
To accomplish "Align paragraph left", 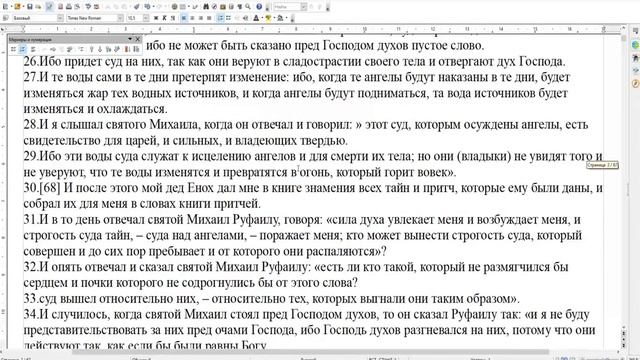I will [x=184, y=18].
